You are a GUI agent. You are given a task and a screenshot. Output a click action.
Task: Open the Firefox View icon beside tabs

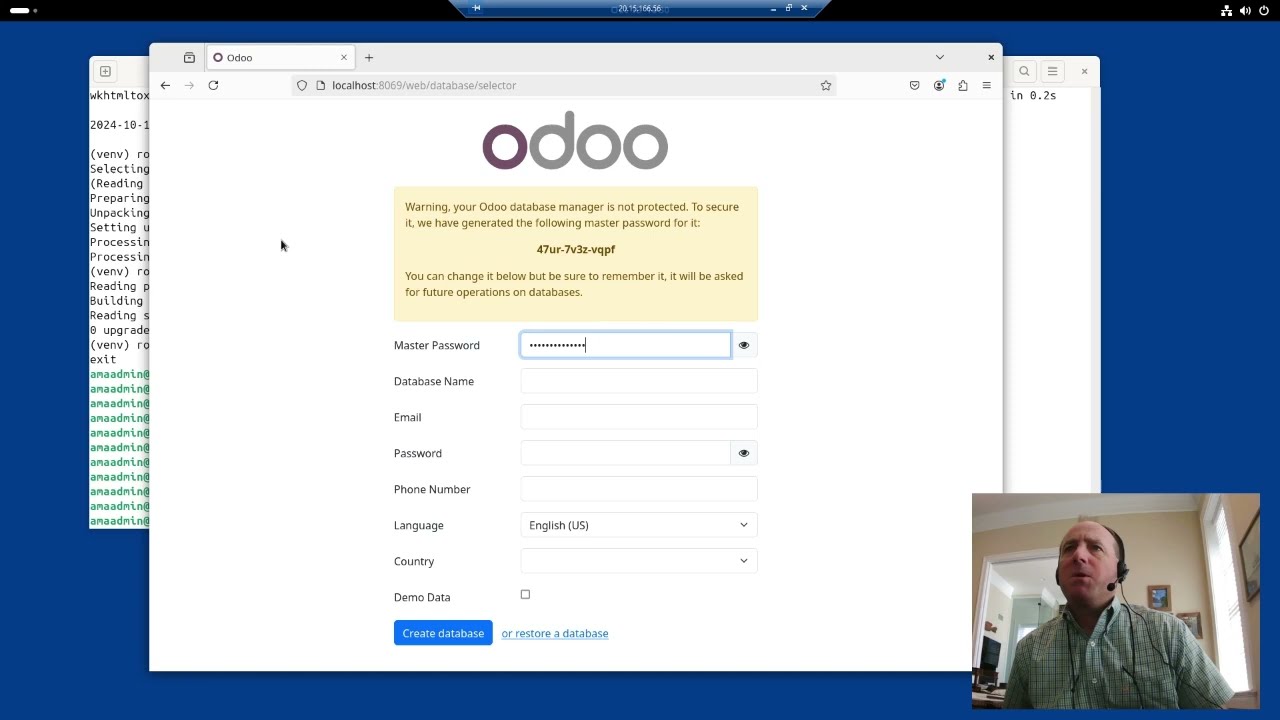(189, 57)
